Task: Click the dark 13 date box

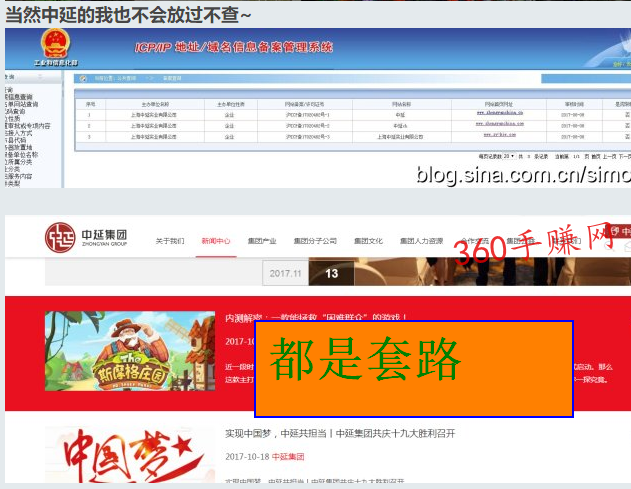Action: pos(331,273)
